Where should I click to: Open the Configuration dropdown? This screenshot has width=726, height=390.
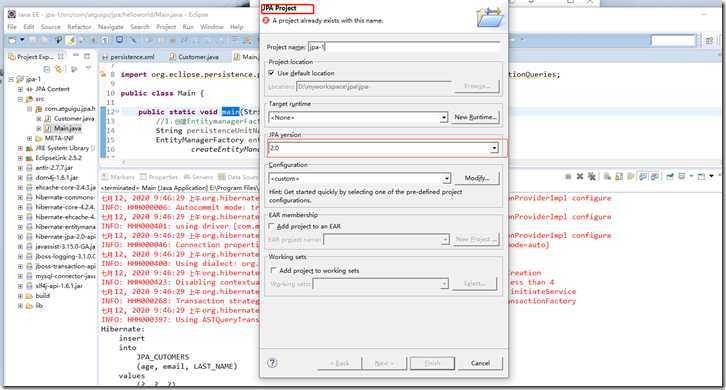446,178
